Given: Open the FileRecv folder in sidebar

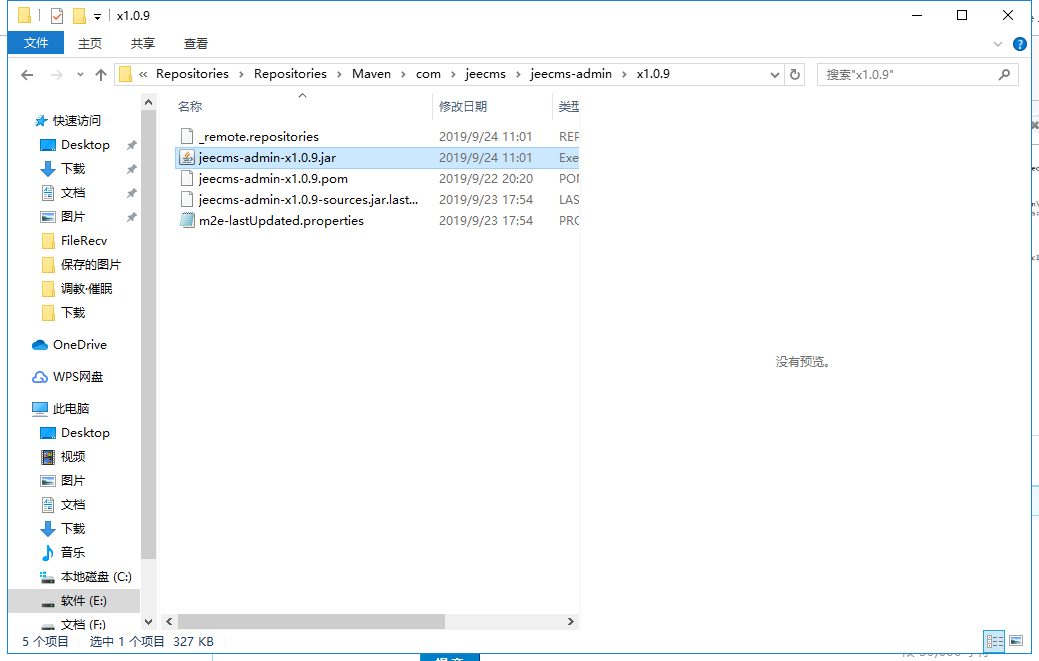Looking at the screenshot, I should point(83,240).
